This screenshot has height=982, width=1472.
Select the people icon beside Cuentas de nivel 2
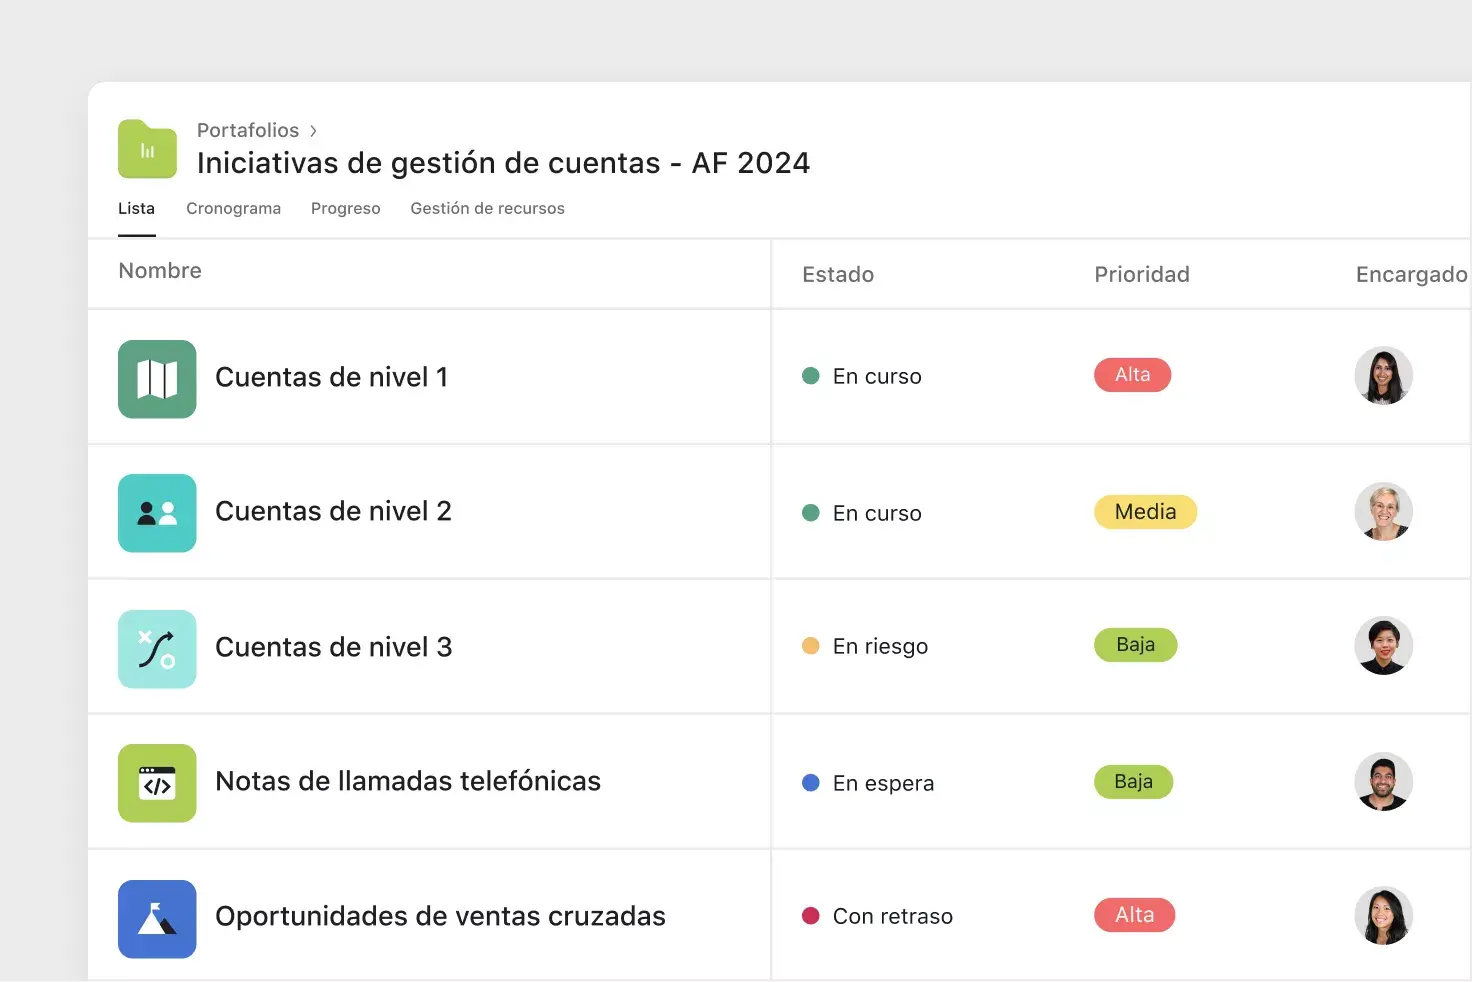(x=157, y=513)
